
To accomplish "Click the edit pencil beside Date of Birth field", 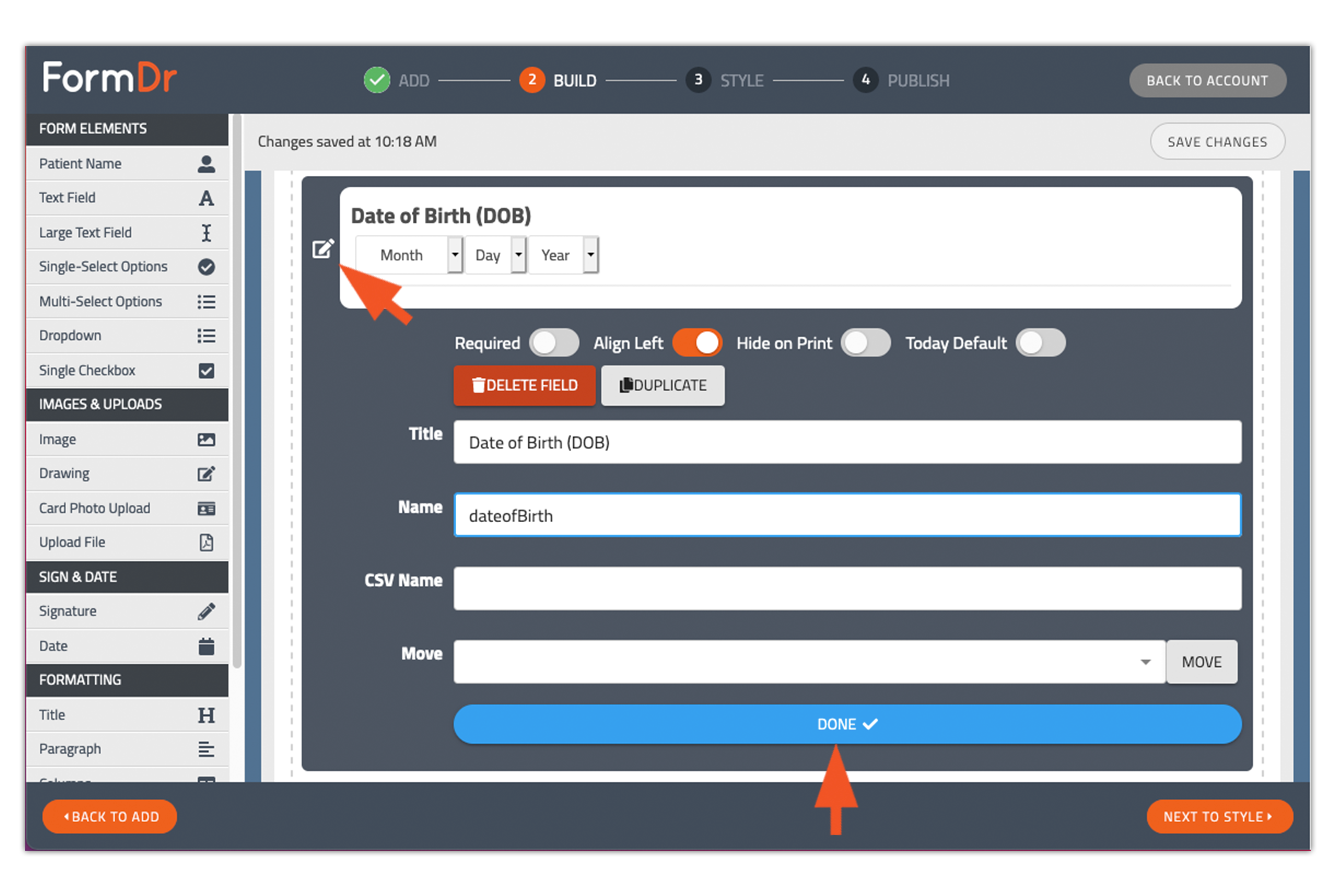I will (322, 247).
